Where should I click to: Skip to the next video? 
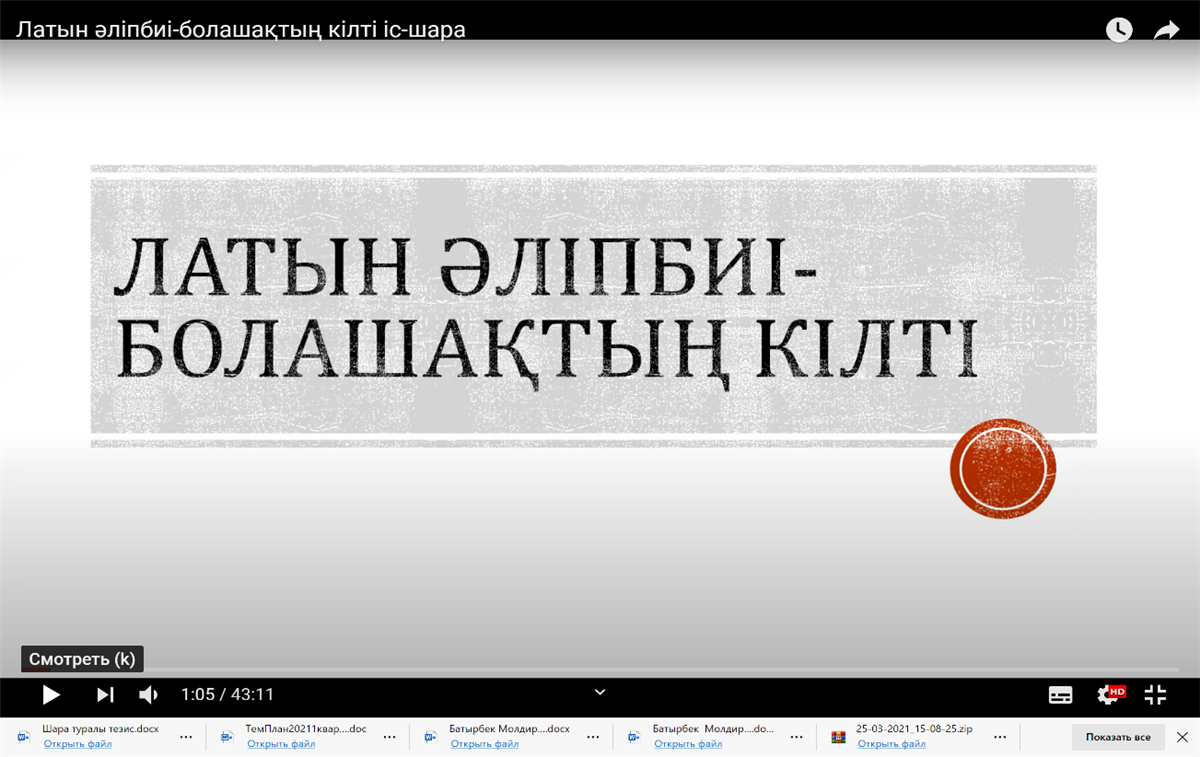105,694
